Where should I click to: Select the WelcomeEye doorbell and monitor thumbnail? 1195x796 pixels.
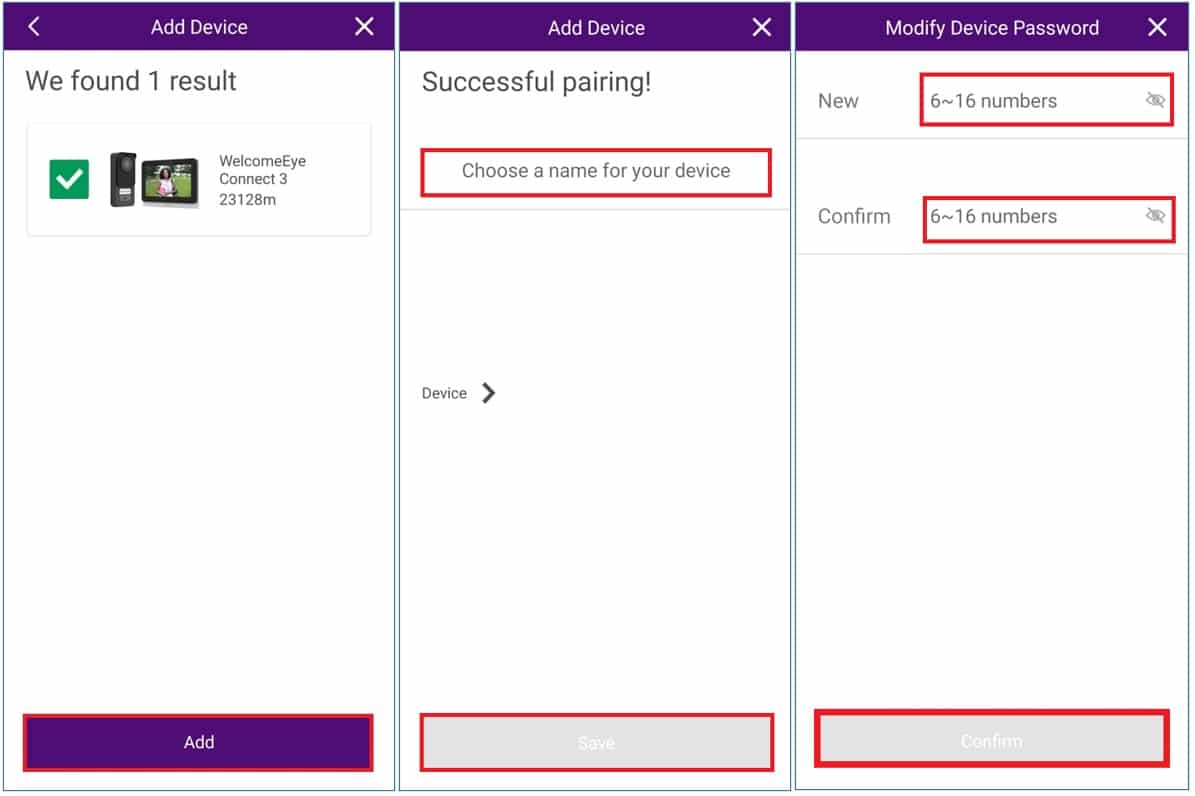(155, 180)
